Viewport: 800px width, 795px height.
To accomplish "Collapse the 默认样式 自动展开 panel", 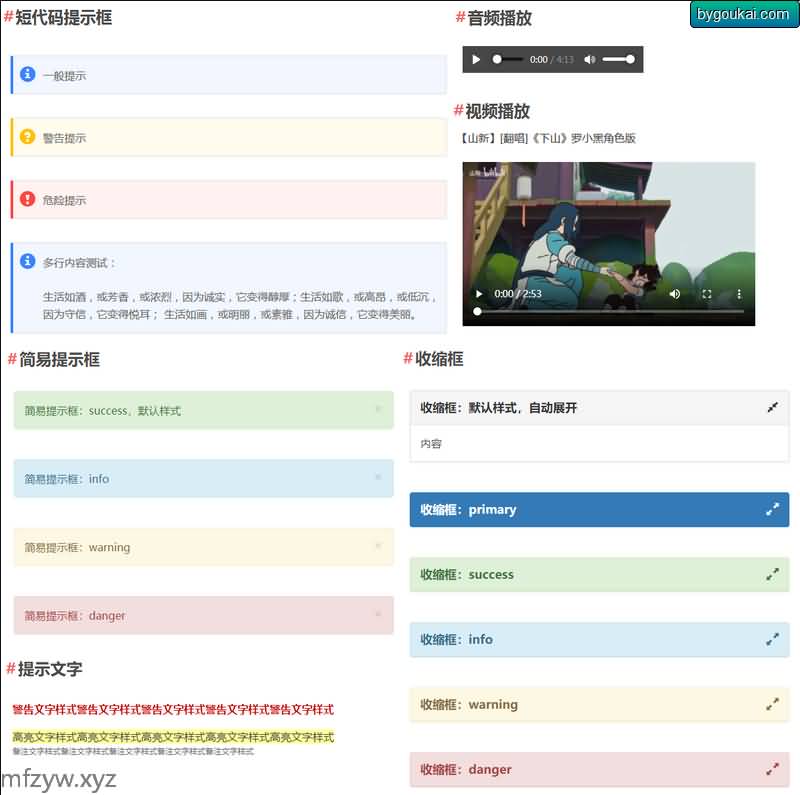I will point(772,408).
